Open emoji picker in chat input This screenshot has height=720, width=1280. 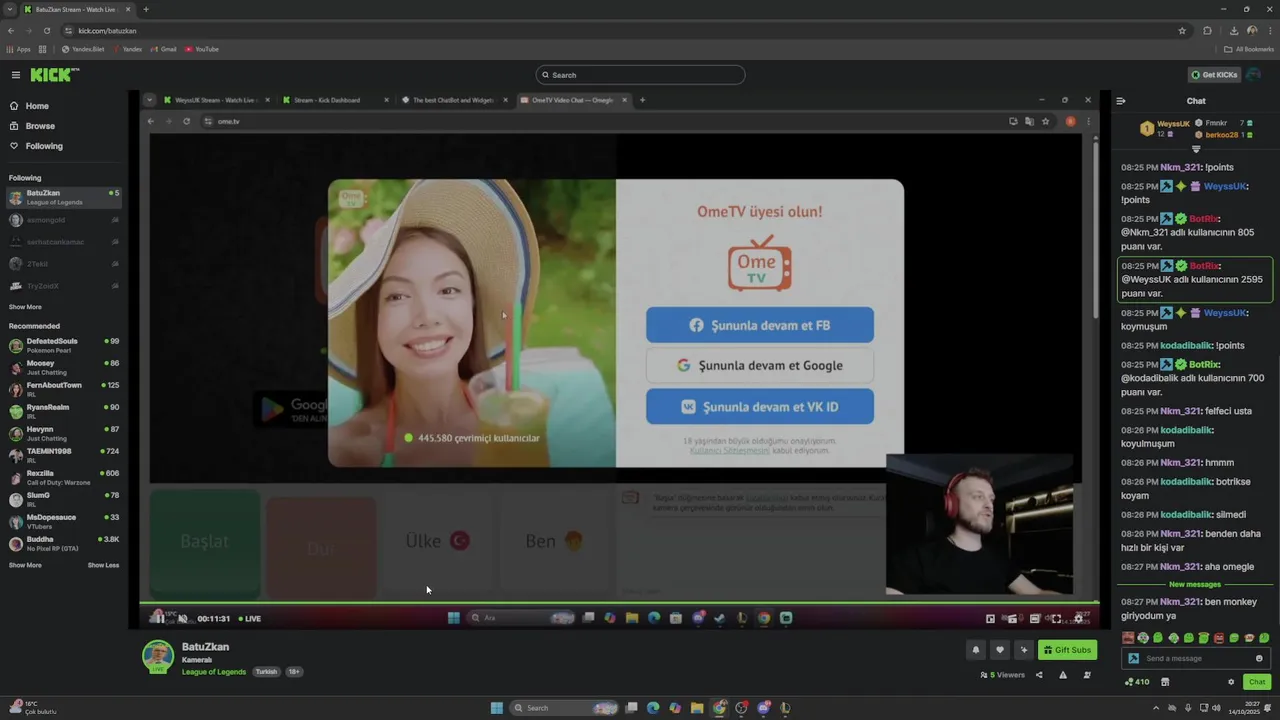click(1259, 658)
